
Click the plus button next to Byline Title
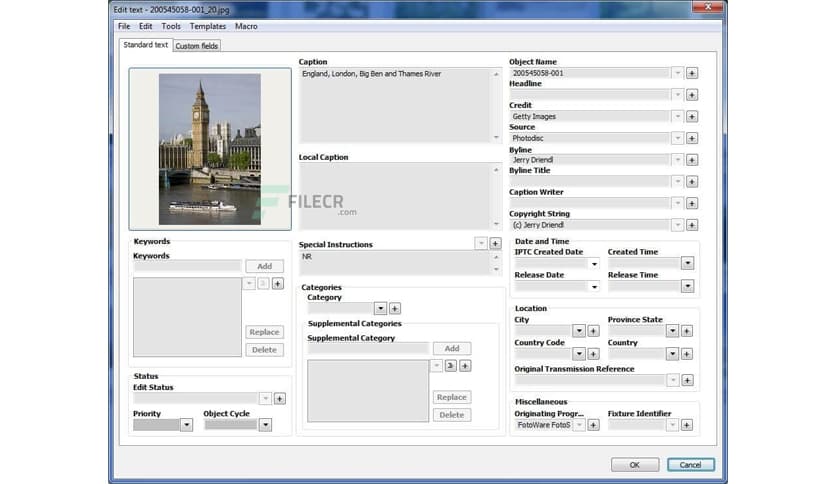(x=692, y=182)
